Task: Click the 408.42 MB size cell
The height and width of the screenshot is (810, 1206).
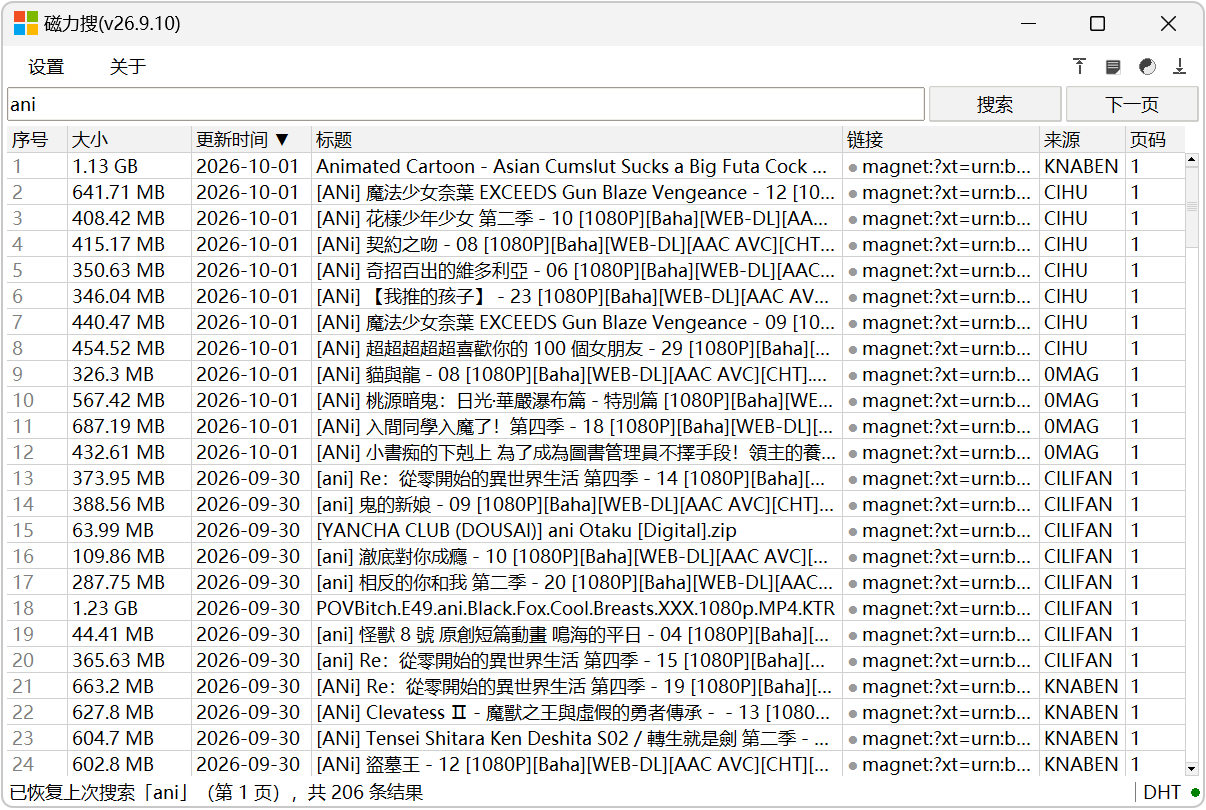Action: [118, 218]
